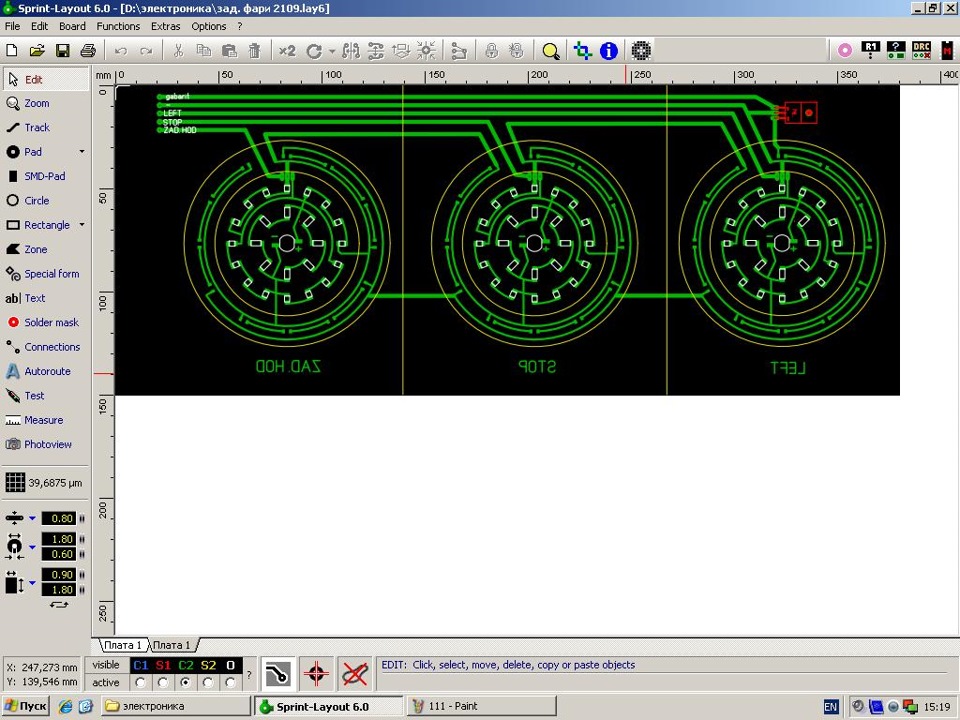Mirror selection vertically

376,51
